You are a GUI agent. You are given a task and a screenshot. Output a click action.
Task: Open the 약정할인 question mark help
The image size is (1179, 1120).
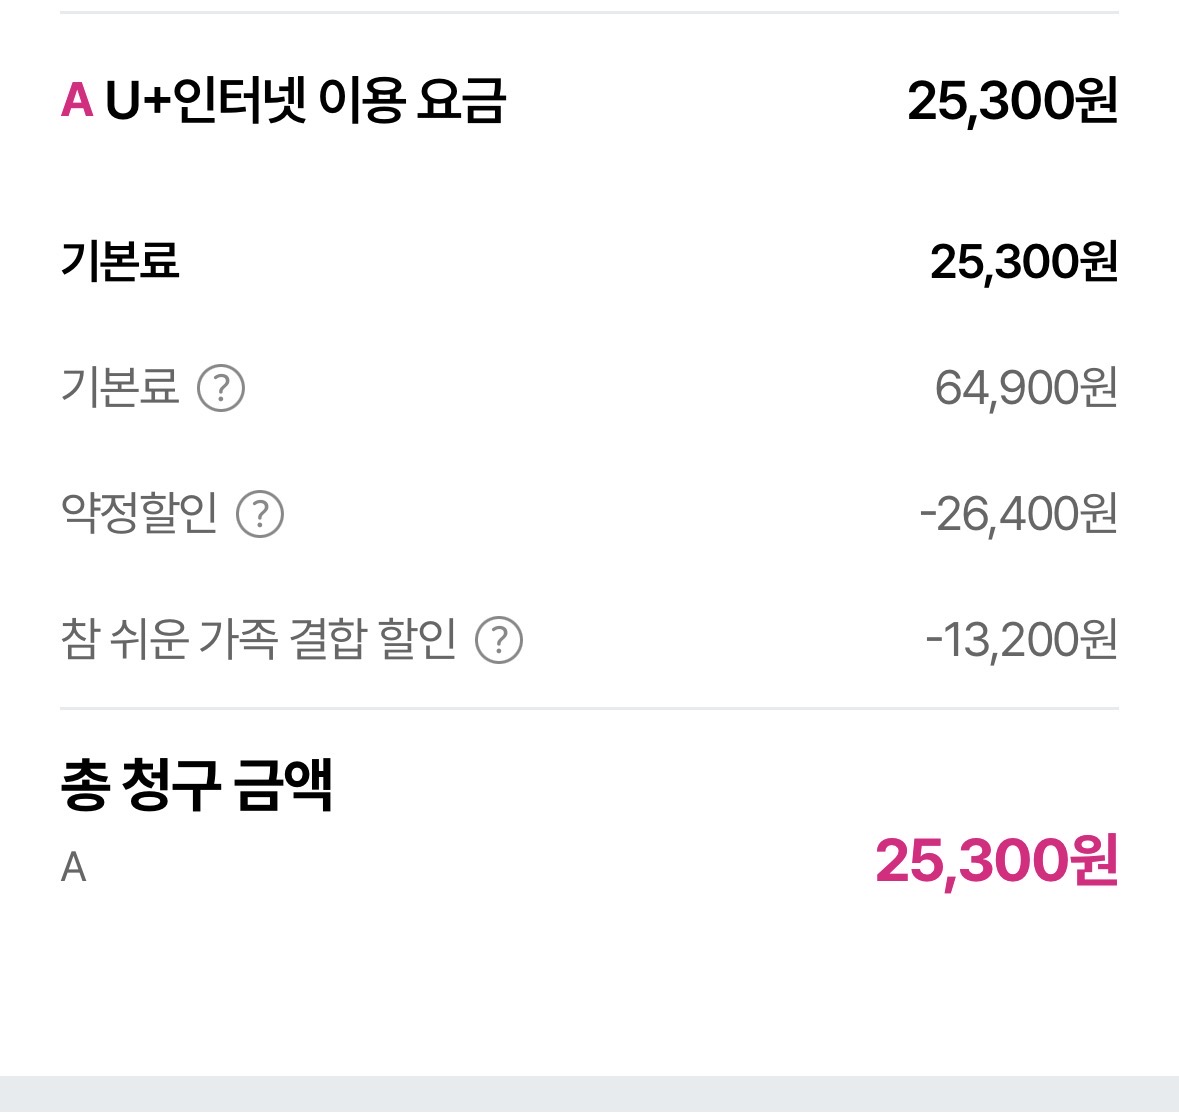click(x=260, y=514)
